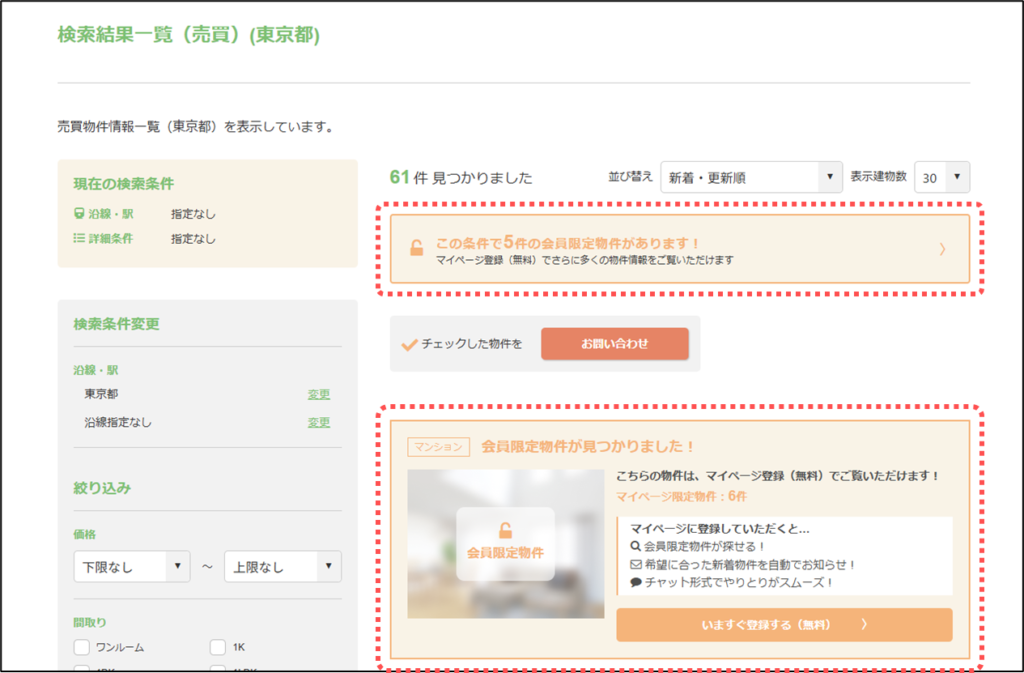Expand the 上限なし maximum price dropdown
The width and height of the screenshot is (1024, 673).
click(x=282, y=566)
